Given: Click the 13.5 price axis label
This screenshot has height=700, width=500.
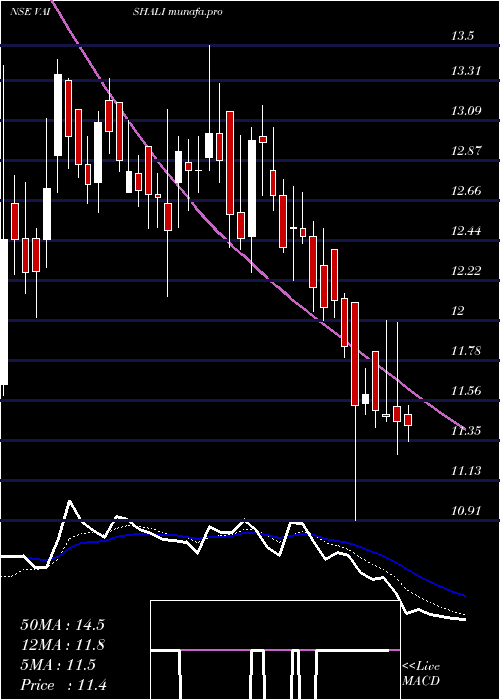Looking at the screenshot, I should click(x=462, y=37).
